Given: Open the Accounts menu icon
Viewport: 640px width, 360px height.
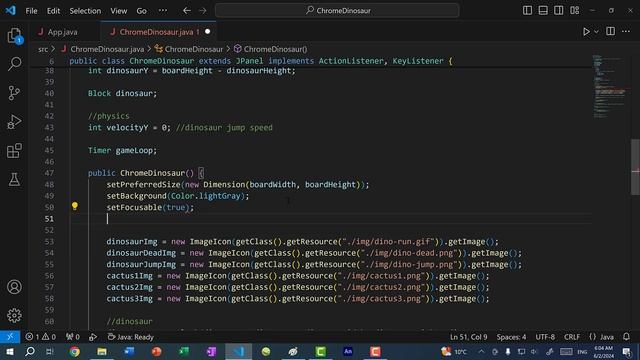Looking at the screenshot, I should [14, 287].
